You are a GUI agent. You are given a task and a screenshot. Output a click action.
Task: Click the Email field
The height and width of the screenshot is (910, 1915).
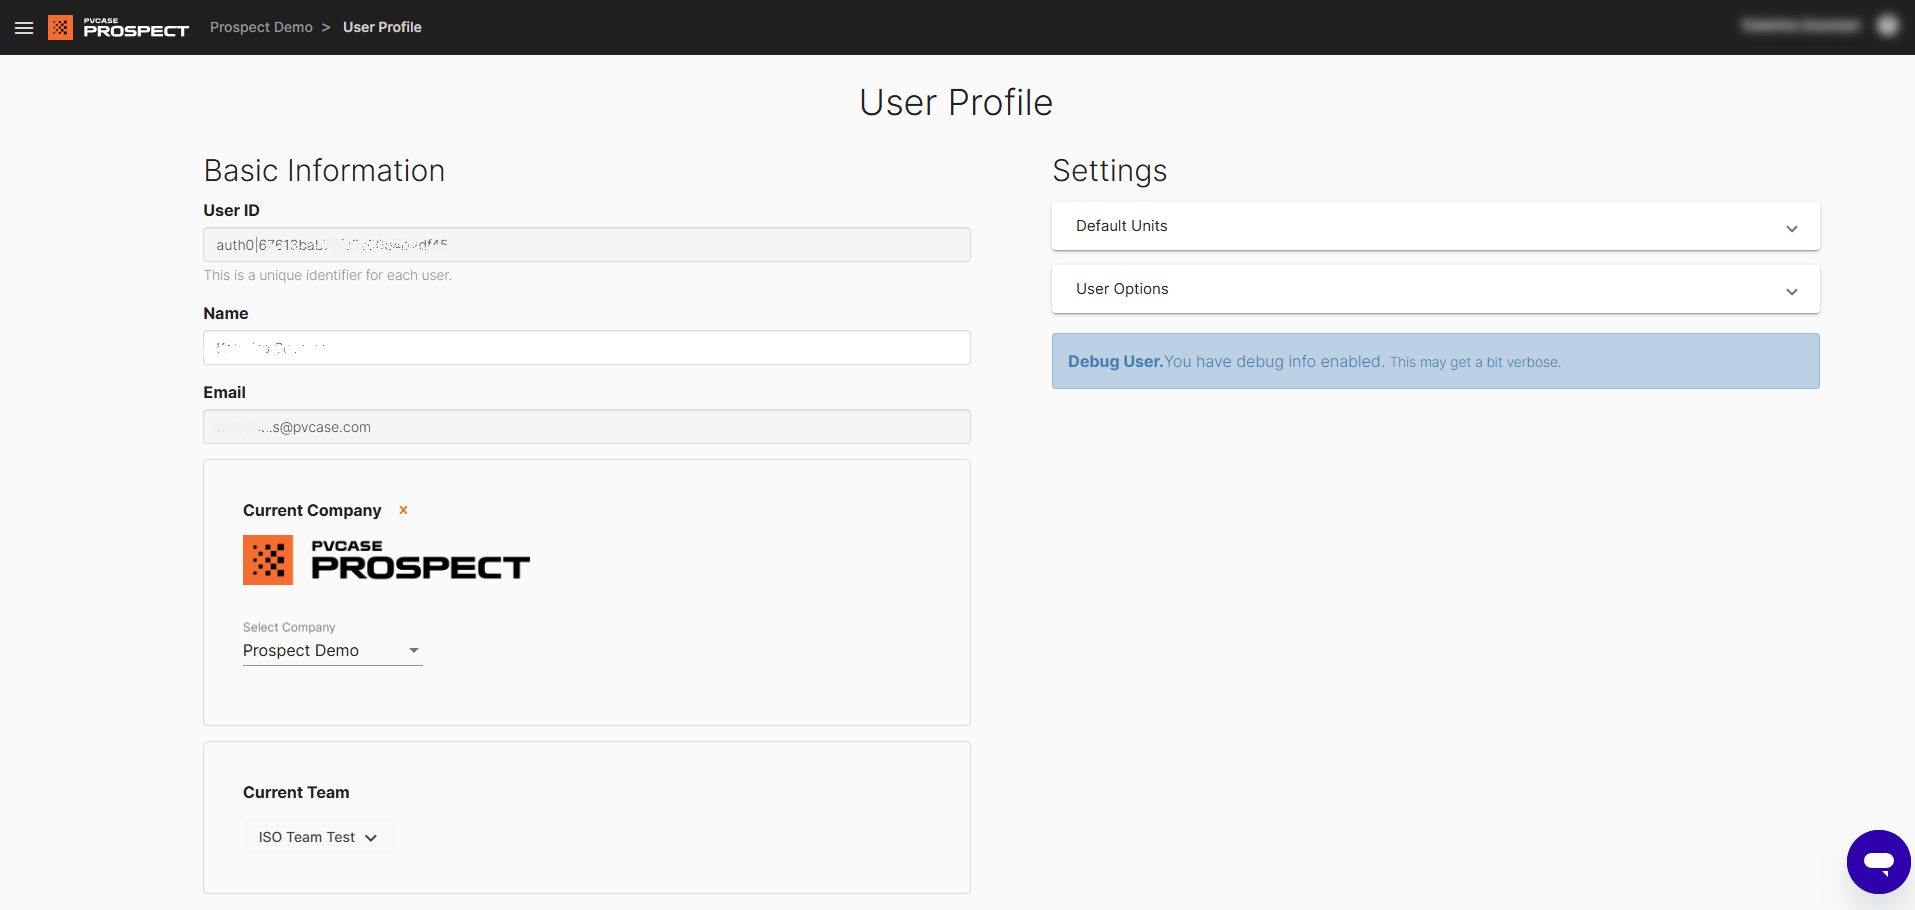pos(586,426)
